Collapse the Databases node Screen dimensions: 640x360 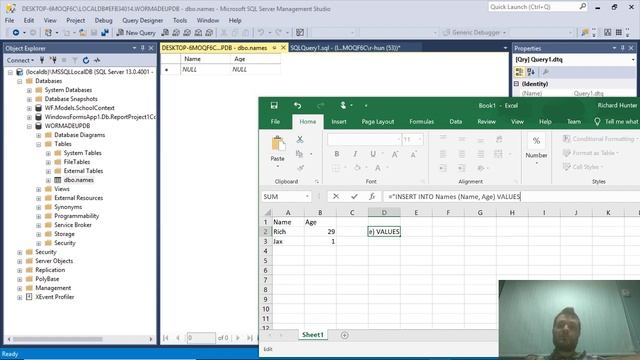point(20,81)
